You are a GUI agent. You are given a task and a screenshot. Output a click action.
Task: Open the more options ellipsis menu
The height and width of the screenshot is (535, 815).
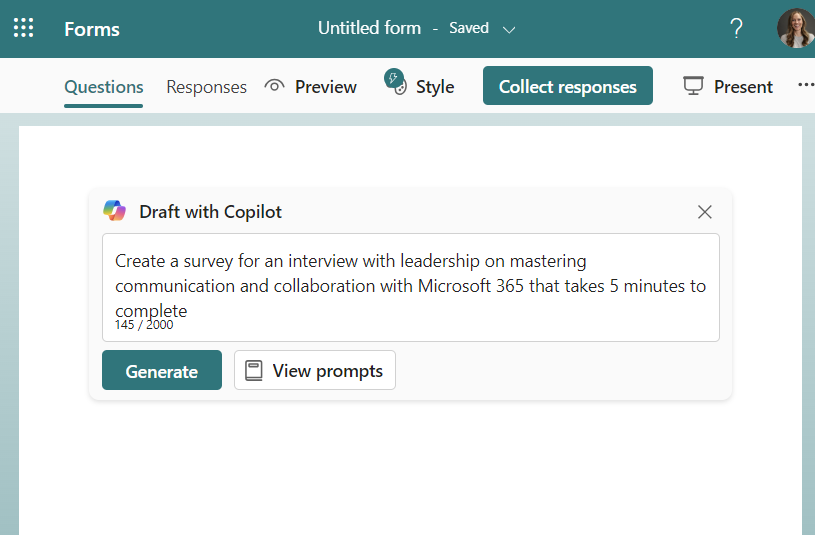[x=806, y=85]
